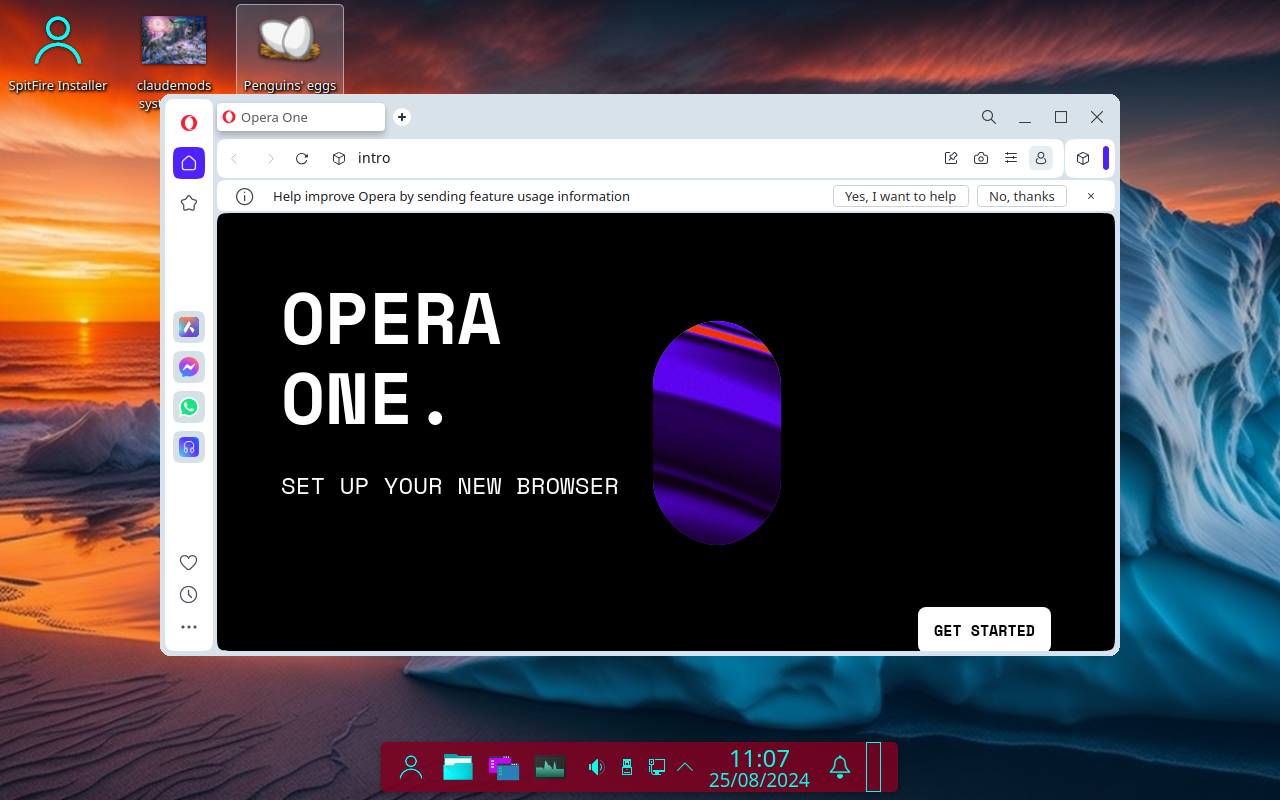
Task: Open the network connections tray icon
Action: click(657, 767)
